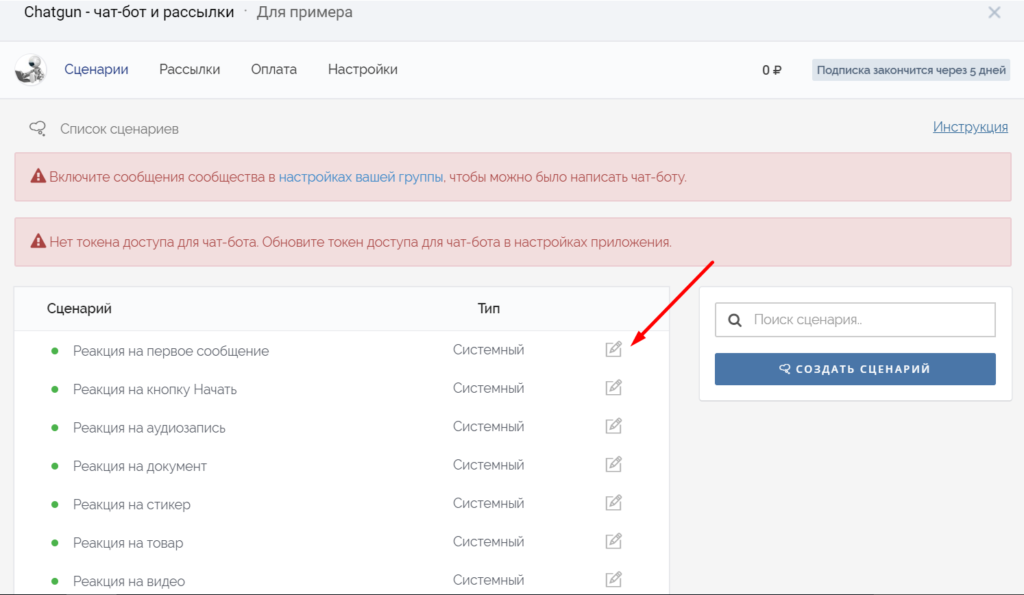This screenshot has width=1024, height=595.
Task: Edit the "Реакция на аудиозапись" scenario
Action: 613,426
